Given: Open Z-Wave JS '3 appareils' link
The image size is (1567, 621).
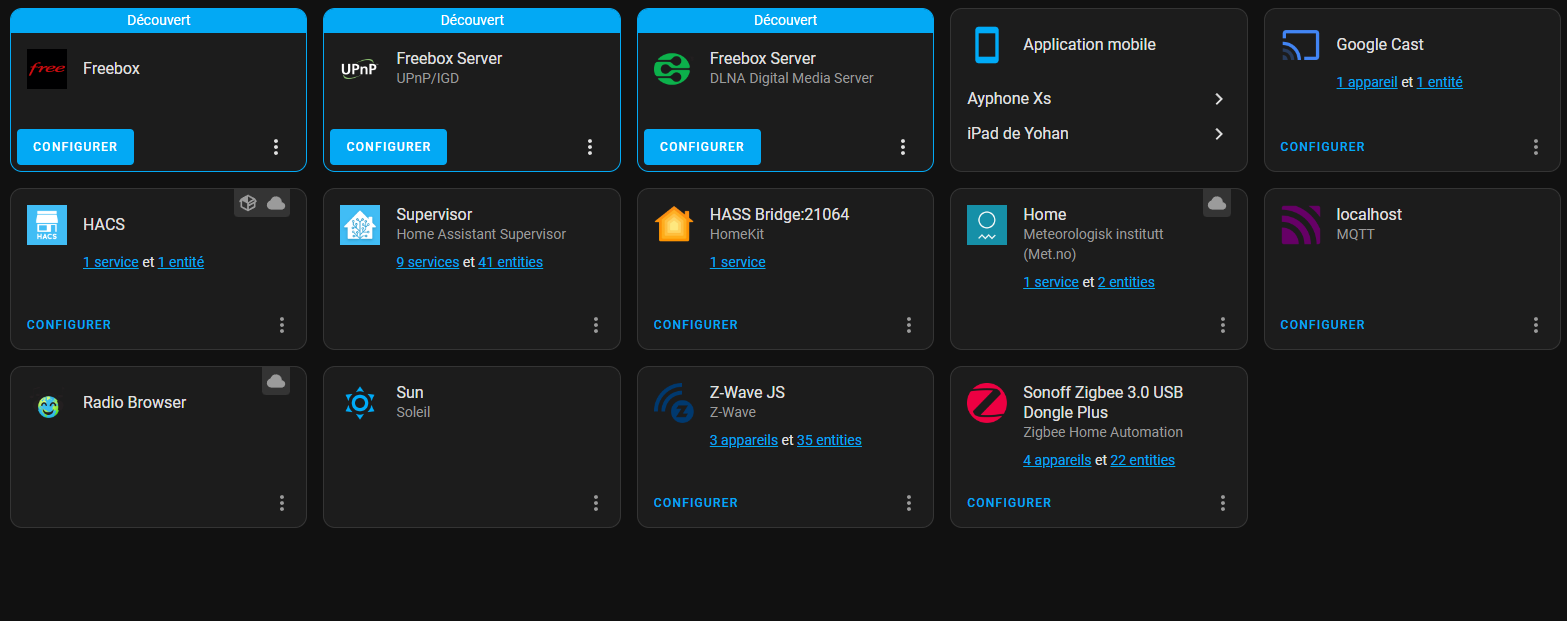Looking at the screenshot, I should pos(744,441).
